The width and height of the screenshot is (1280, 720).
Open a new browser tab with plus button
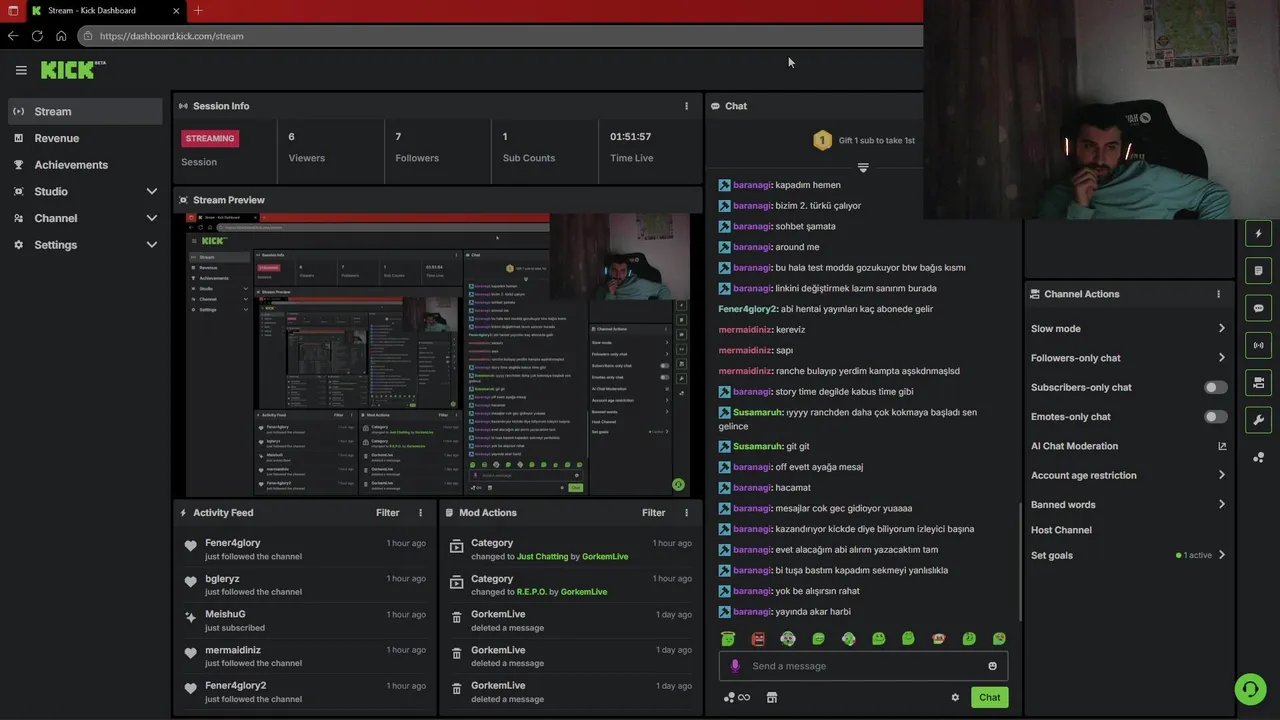click(198, 11)
